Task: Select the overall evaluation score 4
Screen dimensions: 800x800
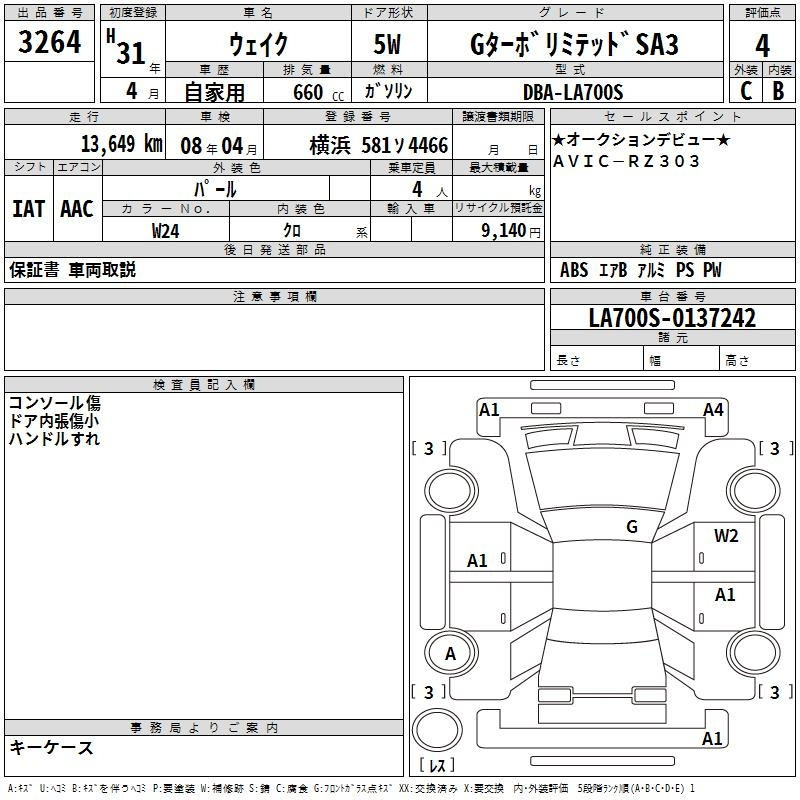Action: (x=762, y=45)
